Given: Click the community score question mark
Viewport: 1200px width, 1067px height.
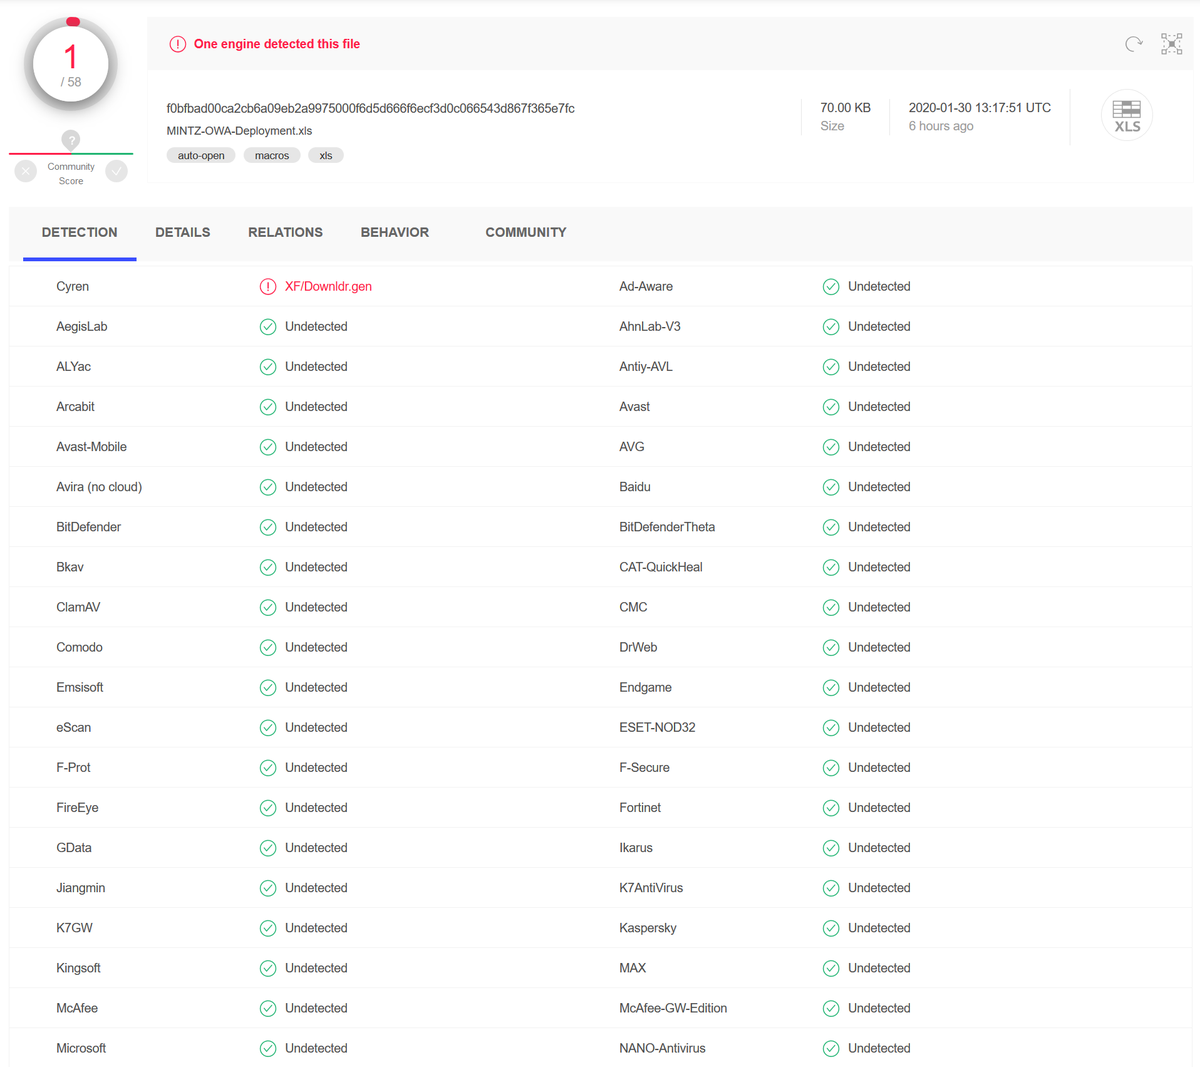Looking at the screenshot, I should (71, 140).
